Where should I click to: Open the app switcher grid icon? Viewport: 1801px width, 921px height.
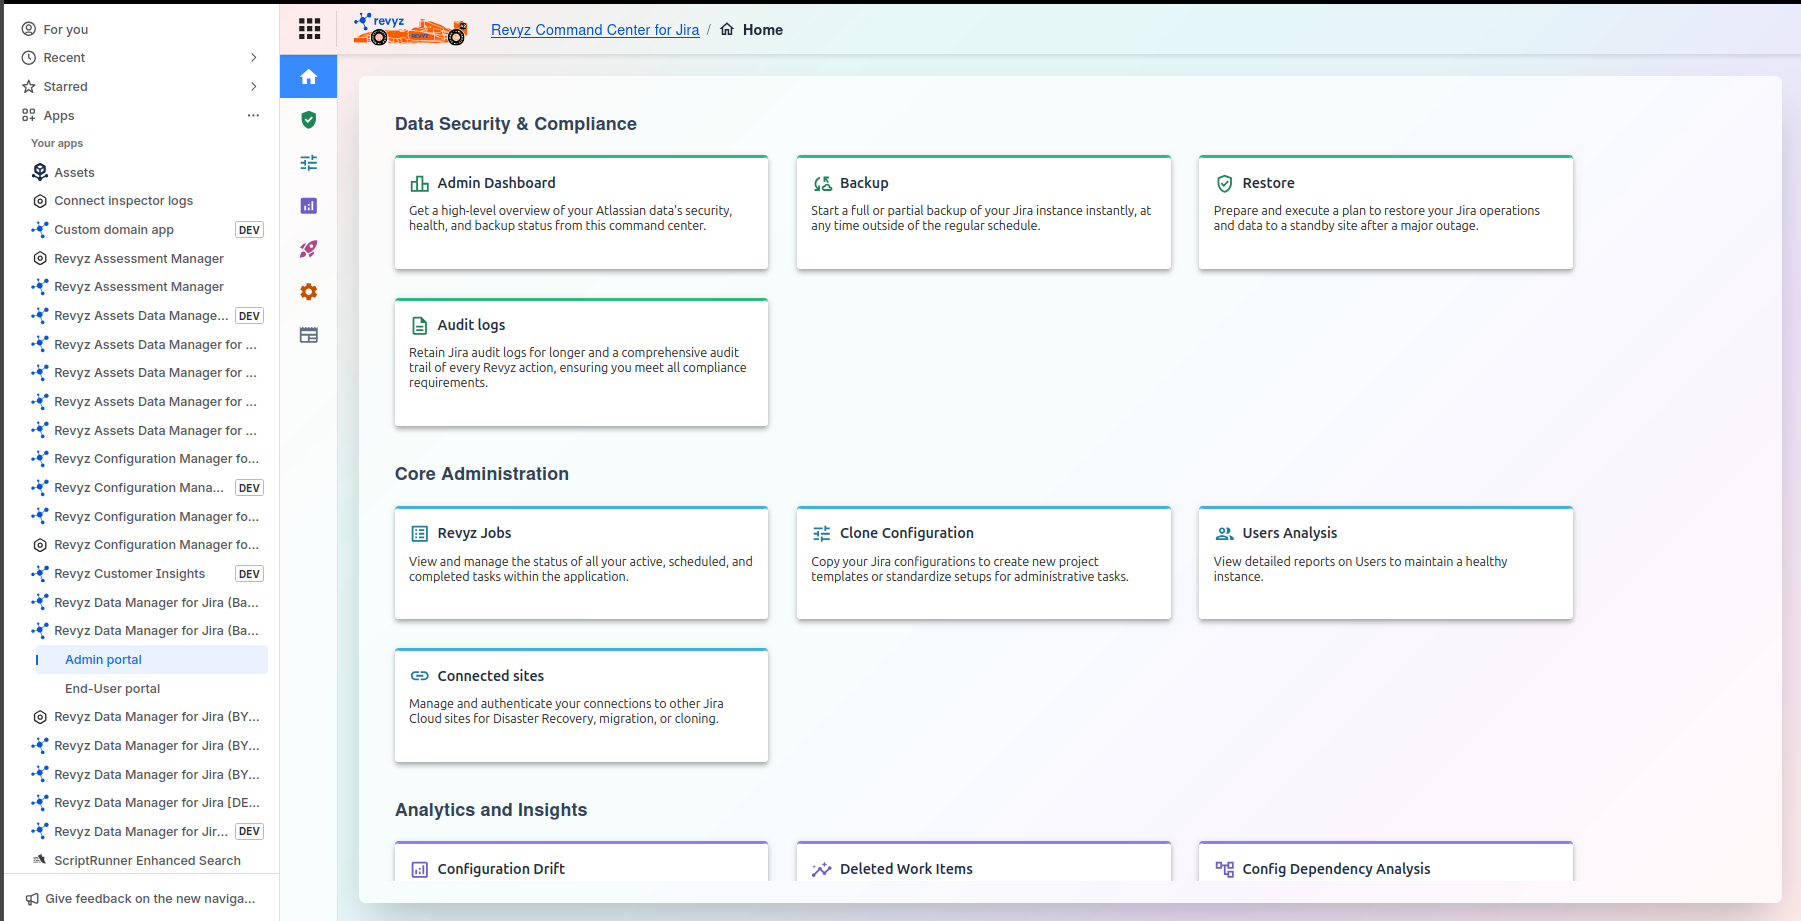(x=309, y=29)
